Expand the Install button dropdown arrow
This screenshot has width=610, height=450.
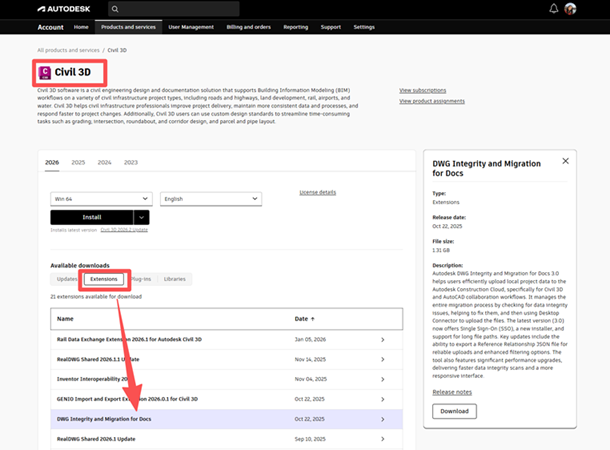142,217
